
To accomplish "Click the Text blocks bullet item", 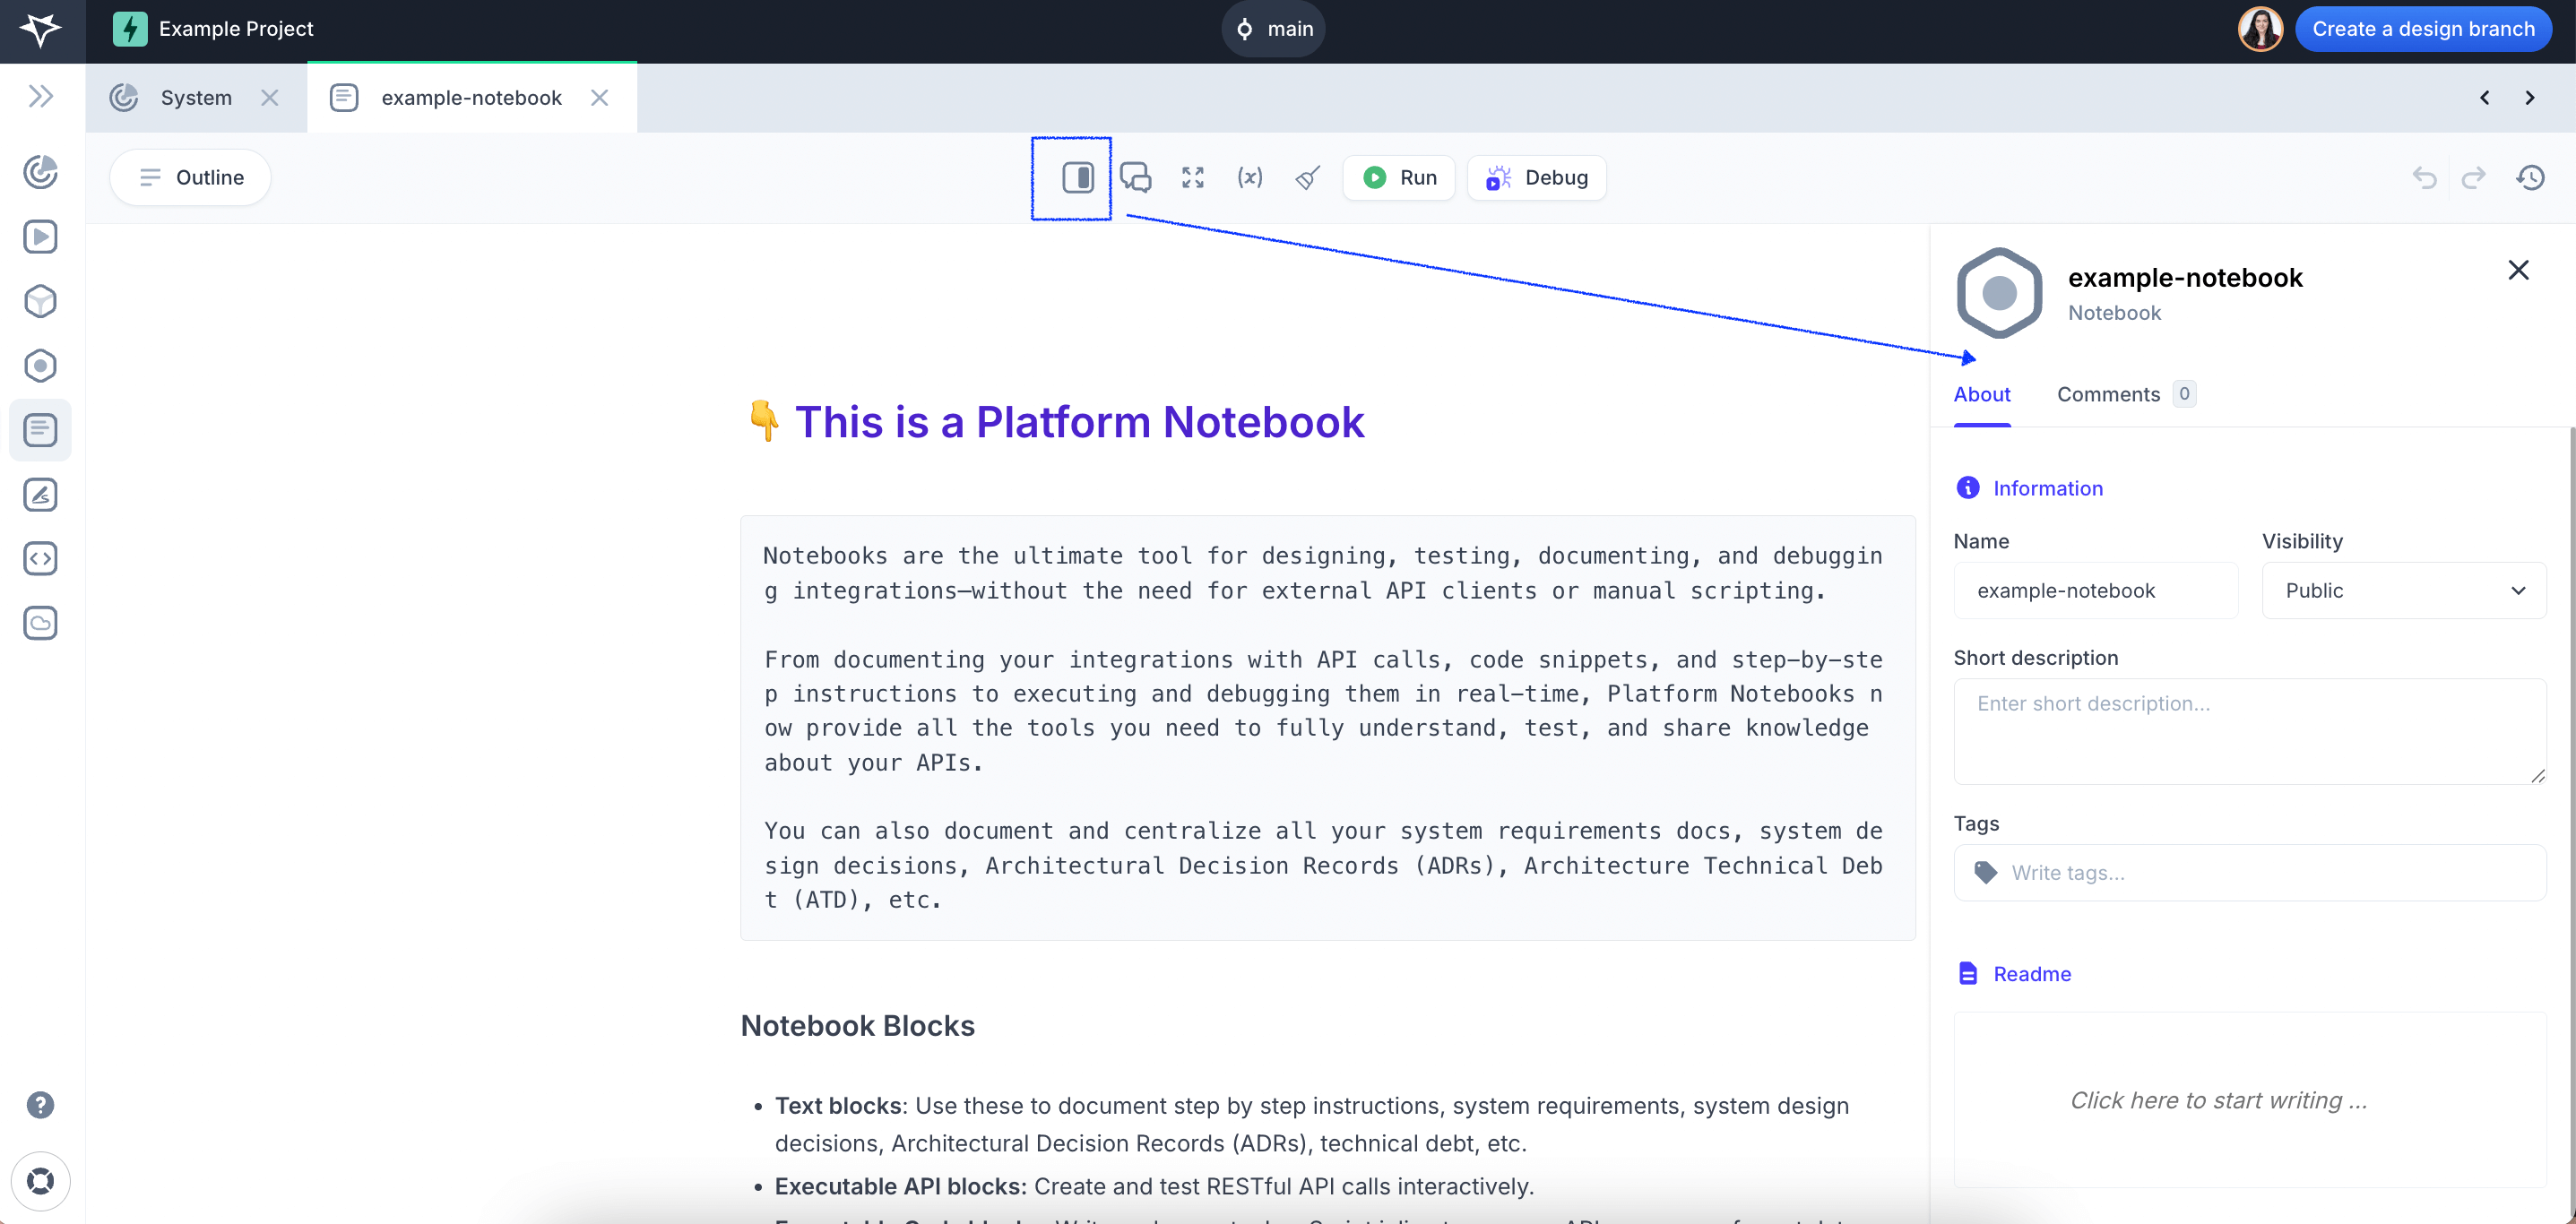I will (x=1311, y=1124).
